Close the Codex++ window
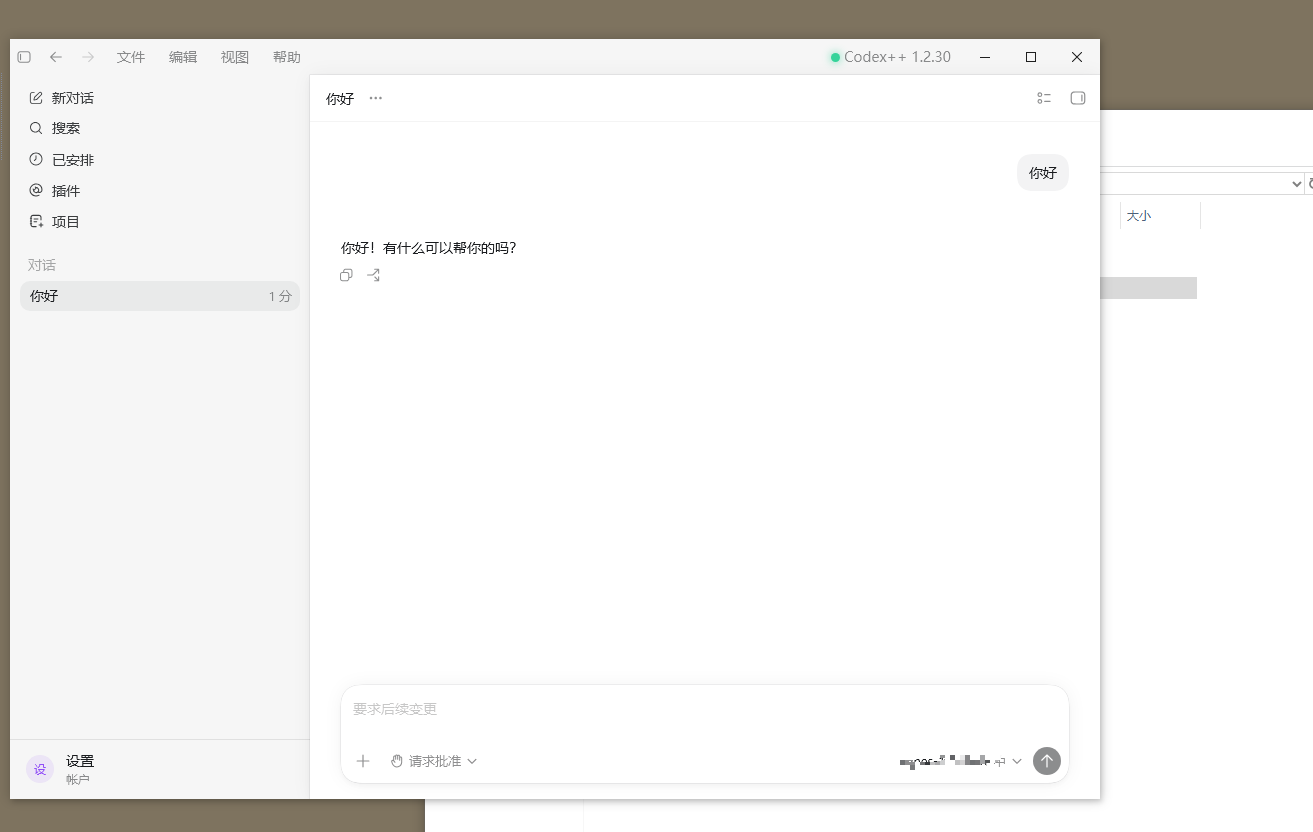Screen dimensions: 1313x832 pyautogui.click(x=1077, y=57)
